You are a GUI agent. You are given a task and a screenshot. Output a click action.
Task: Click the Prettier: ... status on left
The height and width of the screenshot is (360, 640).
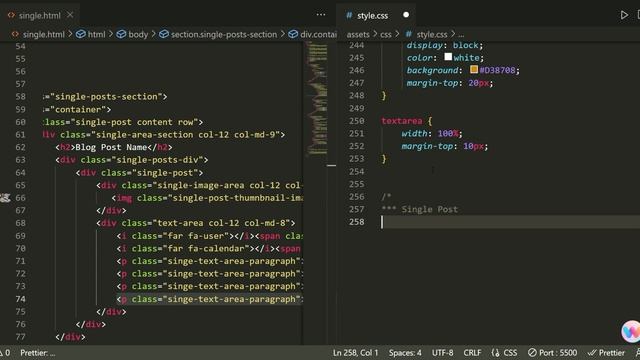[x=38, y=353]
